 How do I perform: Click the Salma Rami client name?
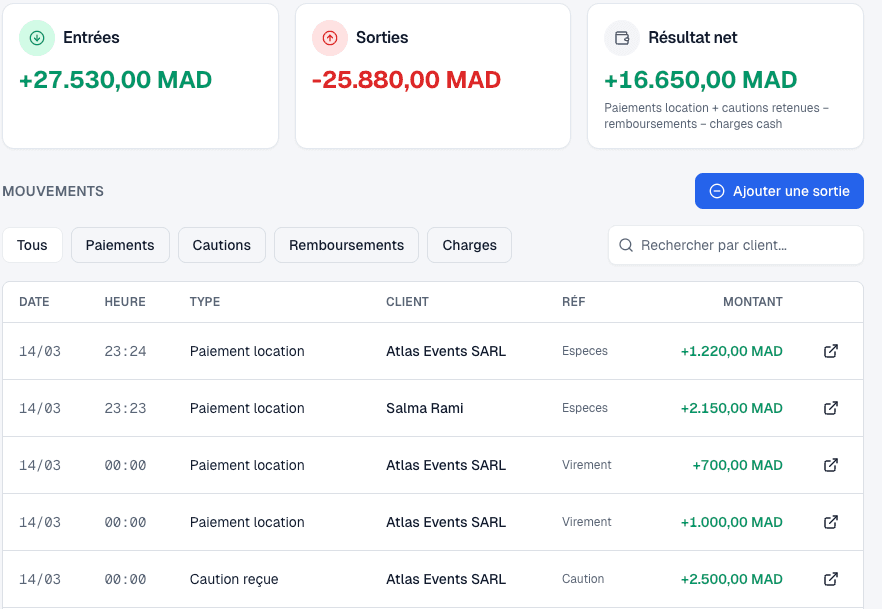pyautogui.click(x=424, y=408)
